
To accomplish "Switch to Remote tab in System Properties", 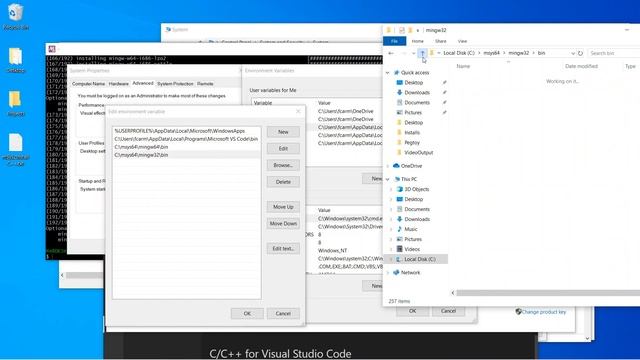I will pos(205,84).
